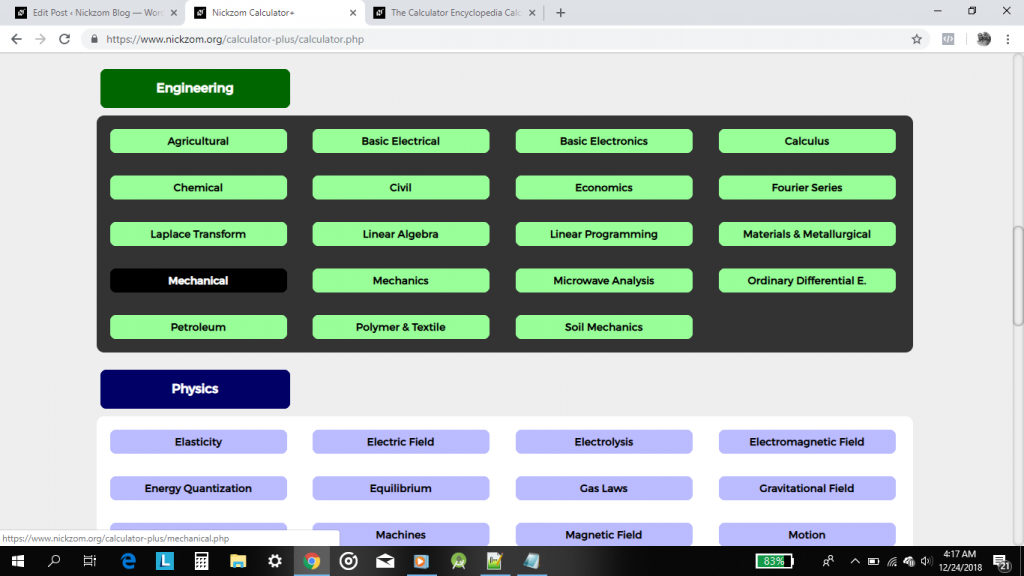Show hidden system tray icons

pyautogui.click(x=855, y=561)
